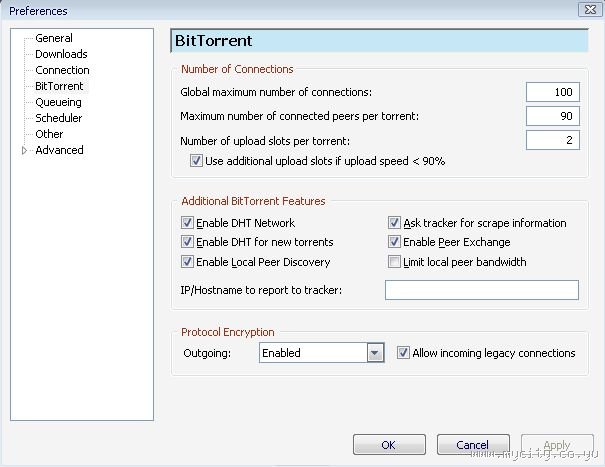Open the Downloads preferences page
Screen dimensions: 605x467
pyautogui.click(x=61, y=54)
